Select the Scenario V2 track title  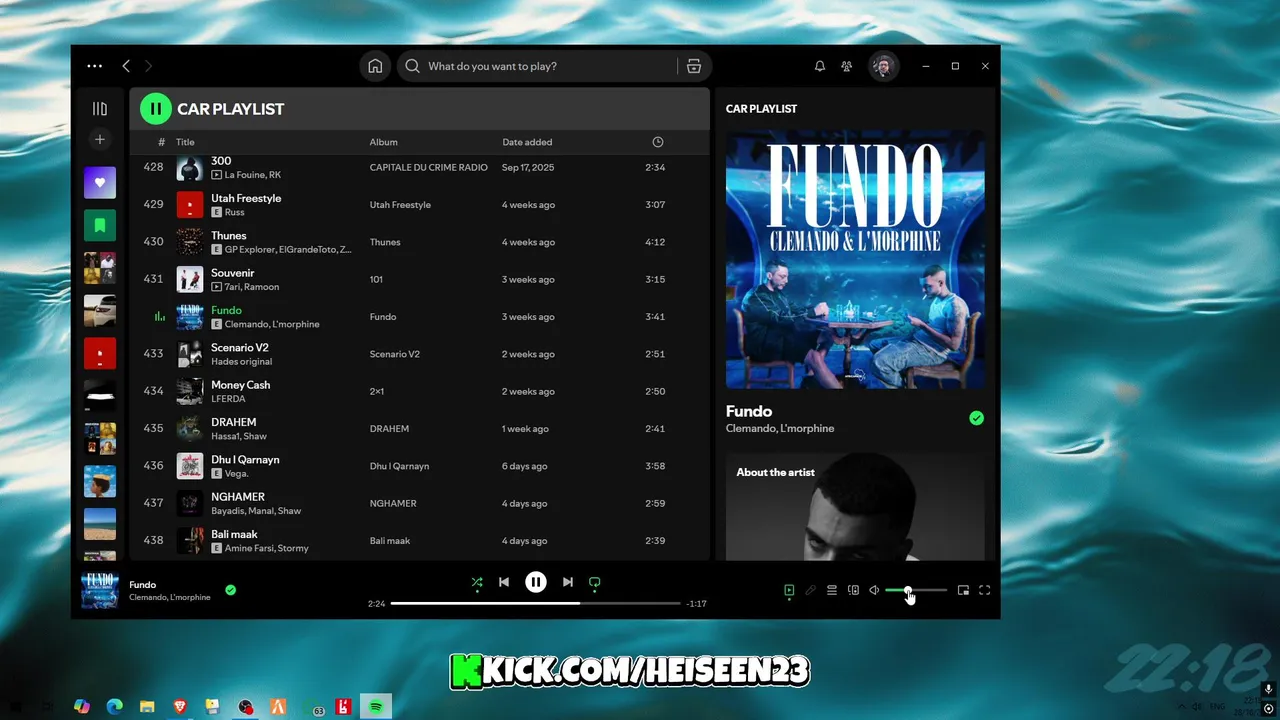point(240,347)
